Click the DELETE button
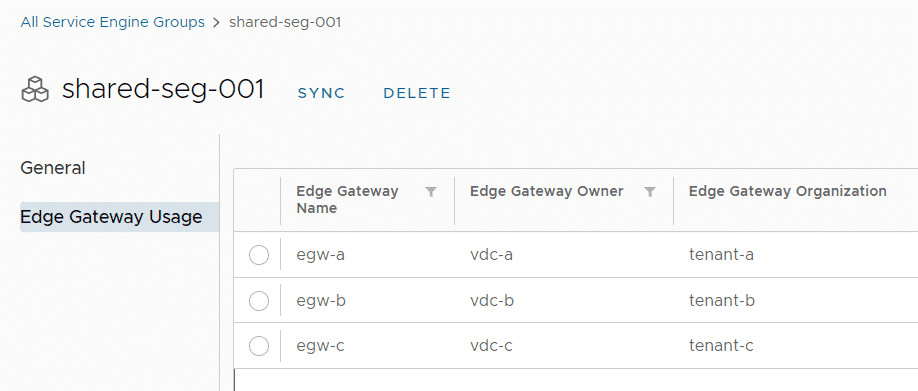This screenshot has width=918, height=391. [417, 94]
